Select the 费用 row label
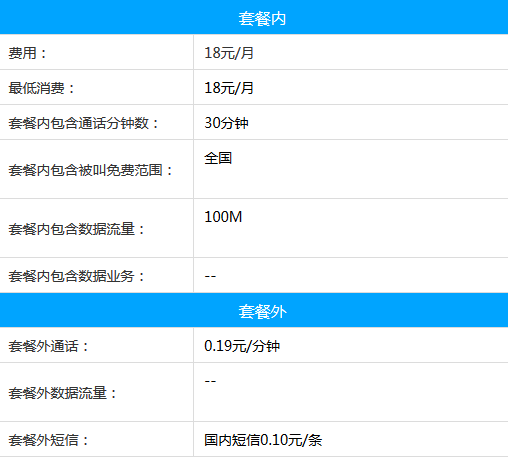The image size is (508, 461). point(28,53)
